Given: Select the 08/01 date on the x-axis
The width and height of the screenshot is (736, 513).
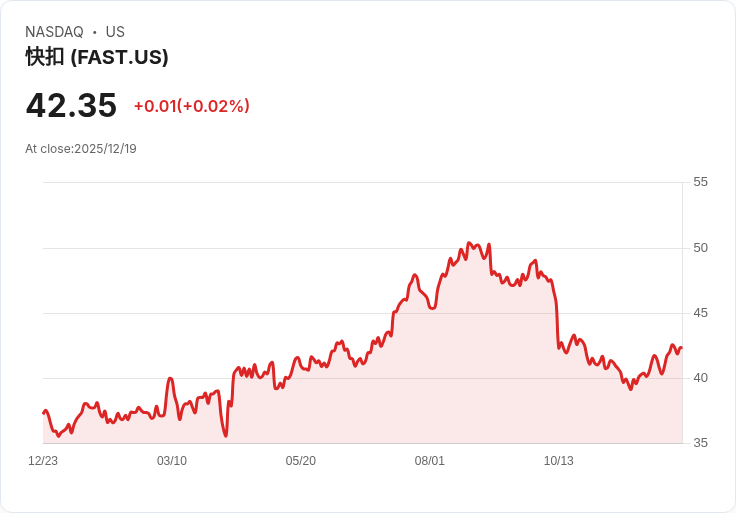Looking at the screenshot, I should [430, 461].
